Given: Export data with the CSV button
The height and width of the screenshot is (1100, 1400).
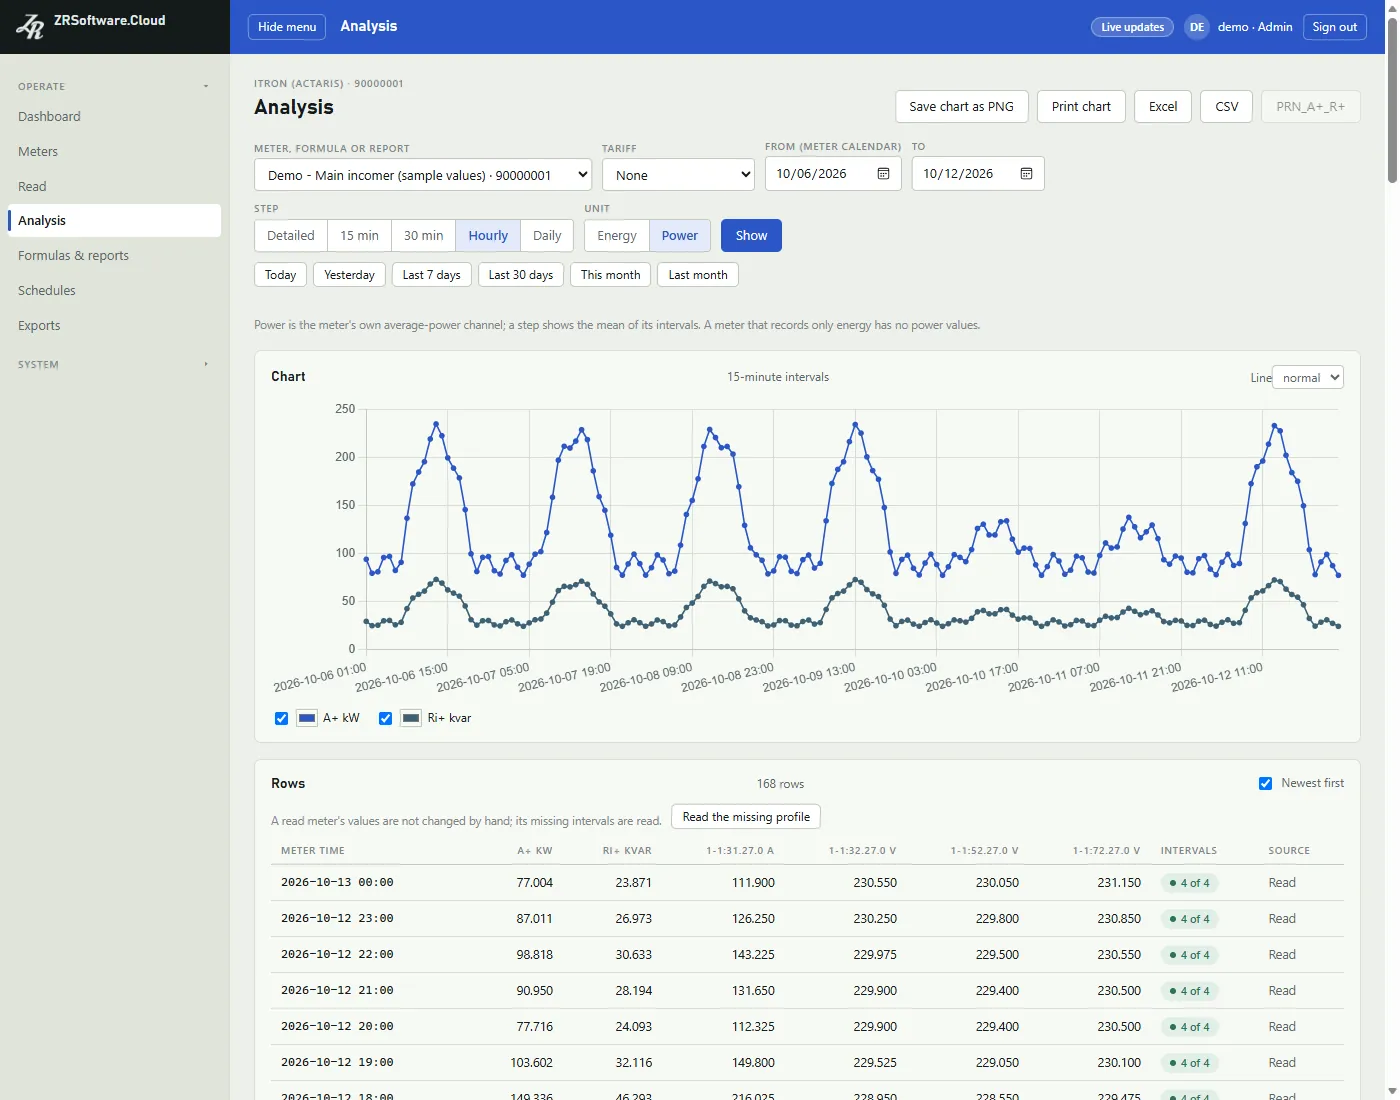Looking at the screenshot, I should pyautogui.click(x=1227, y=107).
